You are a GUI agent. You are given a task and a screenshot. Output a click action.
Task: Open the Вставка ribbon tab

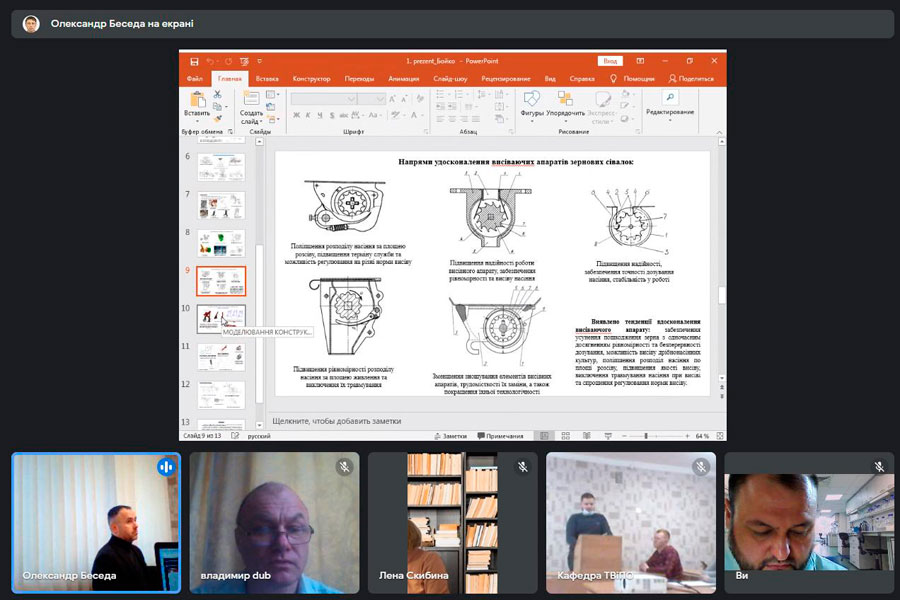tap(266, 78)
